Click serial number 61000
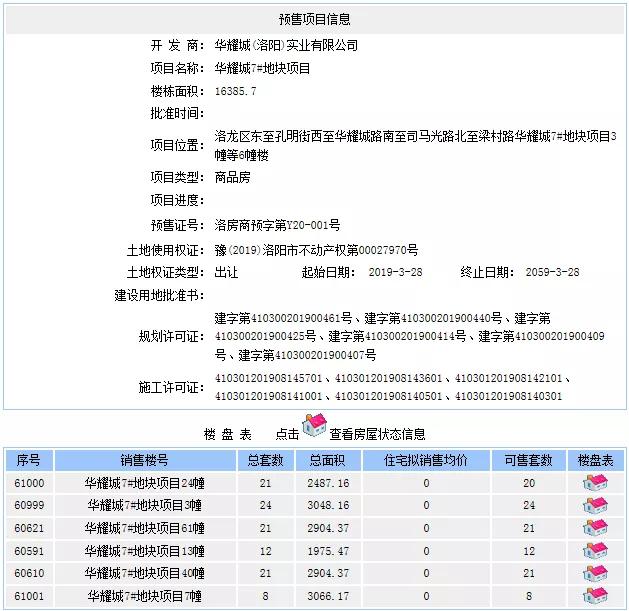 point(29,483)
